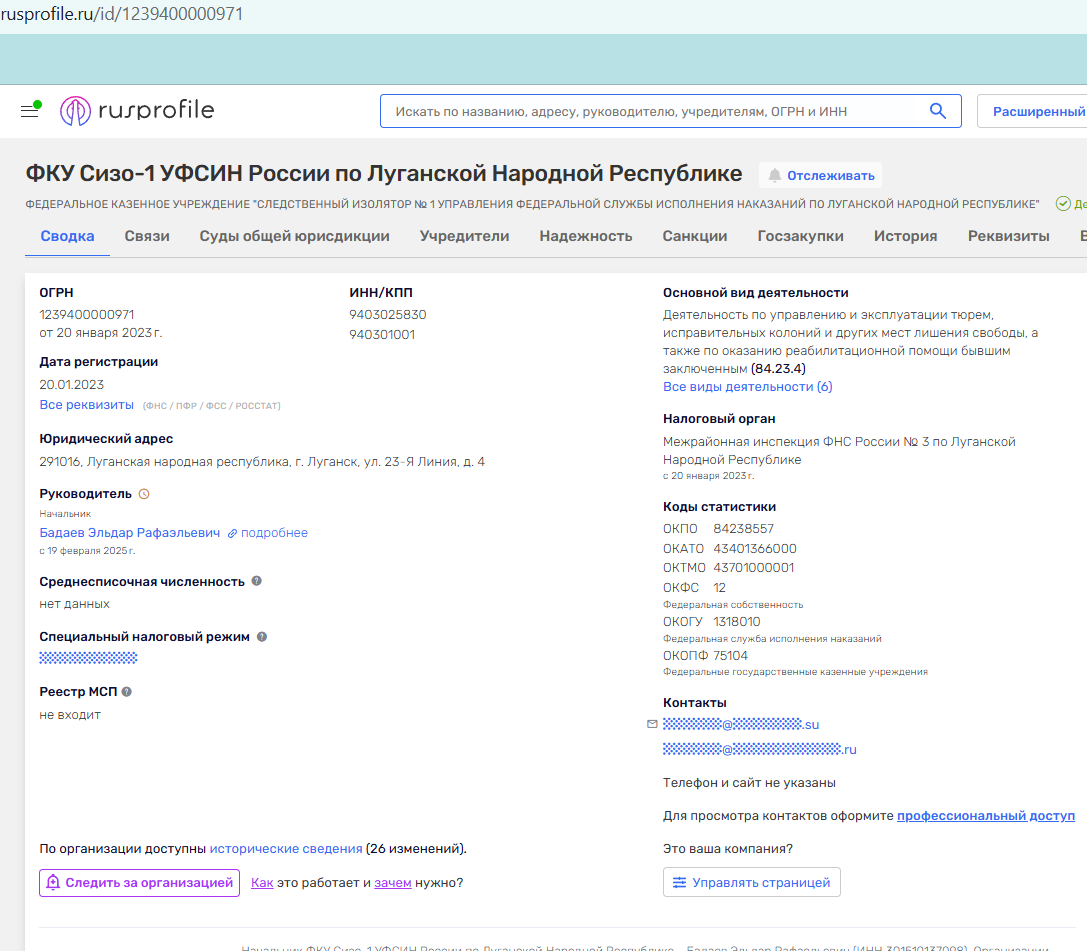1087x951 pixels.
Task: Open the Надежность tab
Action: (x=586, y=236)
